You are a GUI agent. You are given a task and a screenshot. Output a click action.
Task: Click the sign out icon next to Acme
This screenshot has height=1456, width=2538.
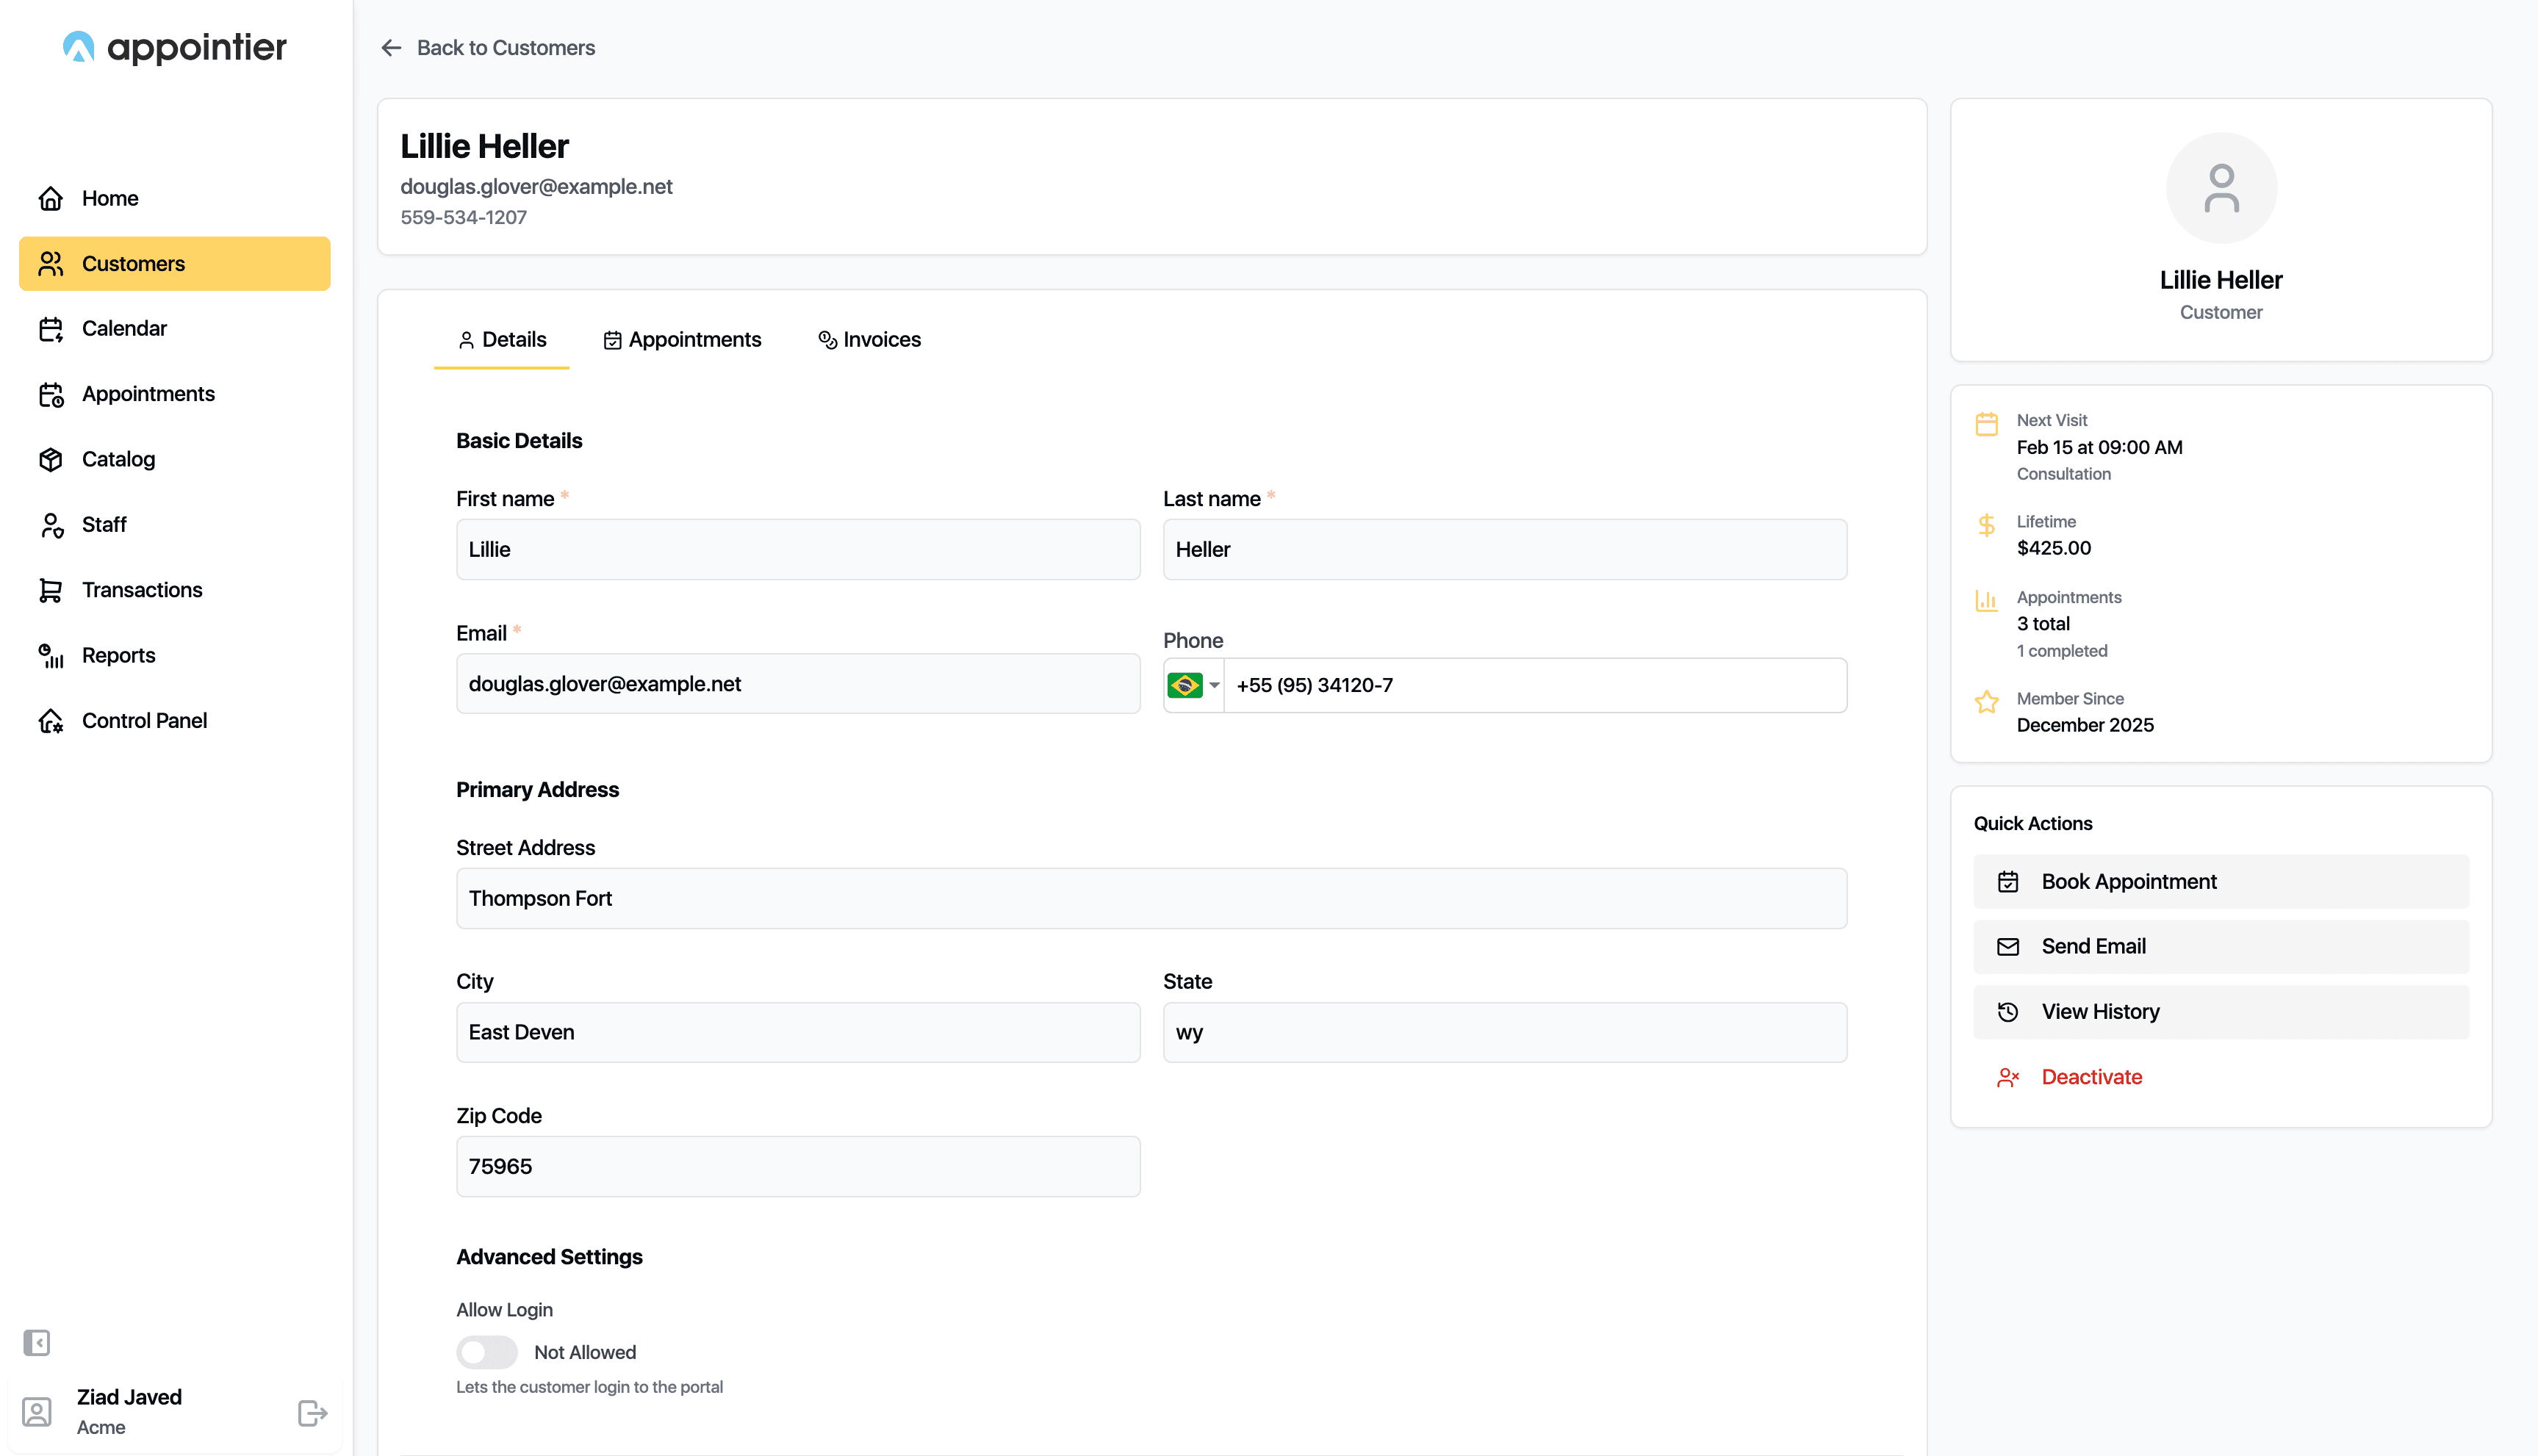[311, 1412]
